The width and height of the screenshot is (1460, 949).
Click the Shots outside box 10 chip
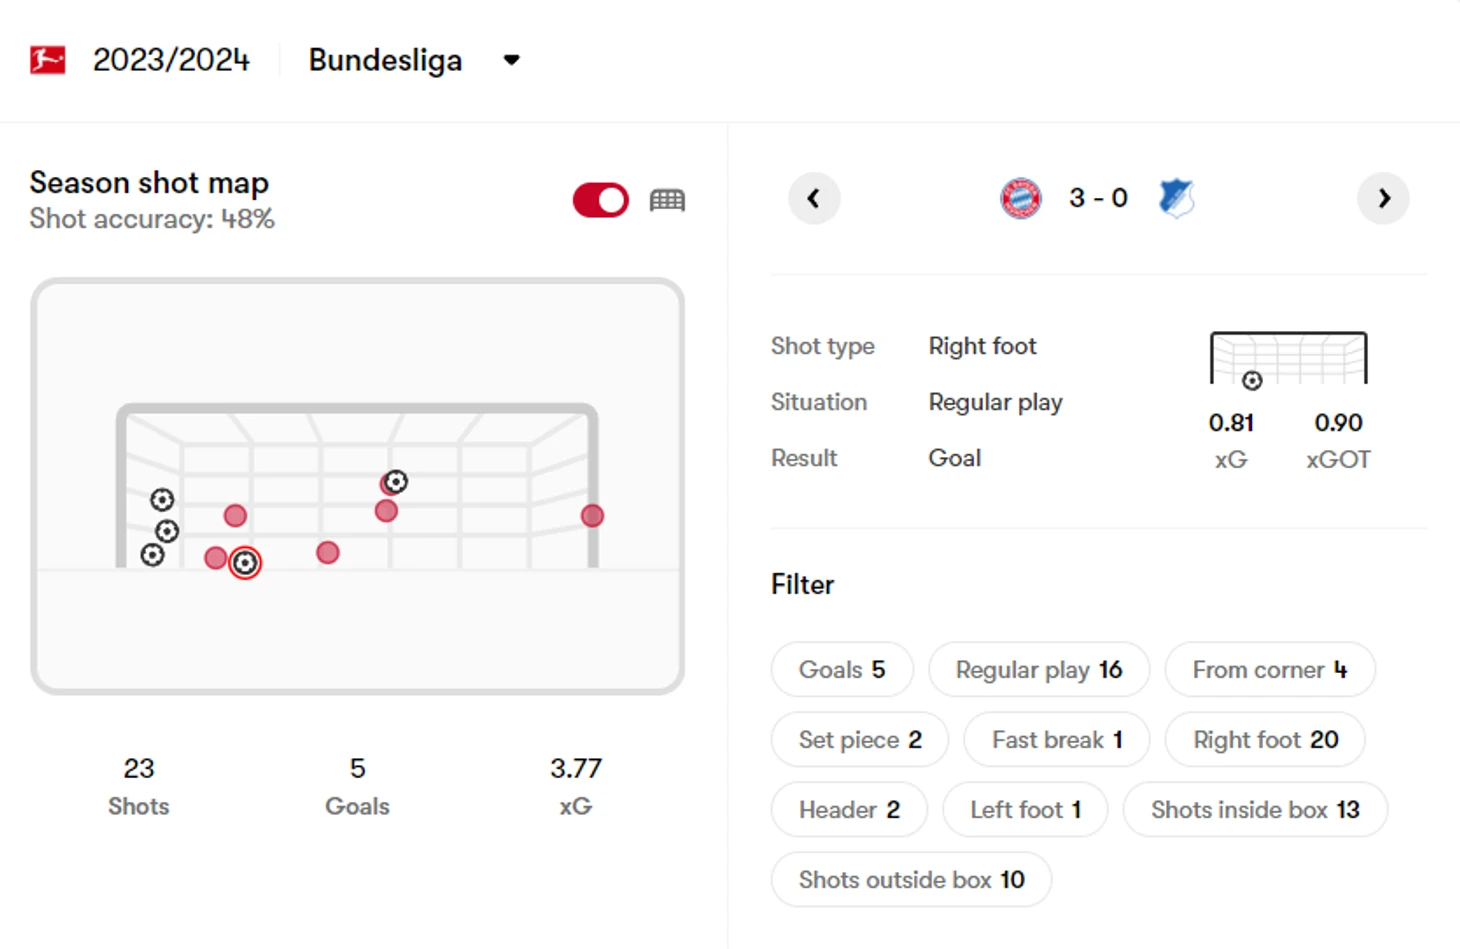[x=911, y=880]
